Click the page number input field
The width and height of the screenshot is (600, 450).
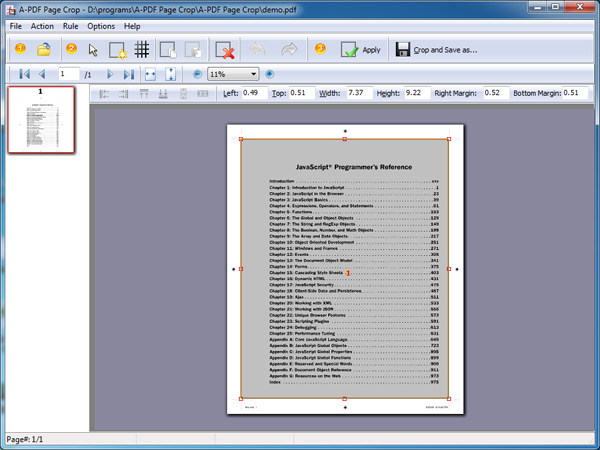68,73
